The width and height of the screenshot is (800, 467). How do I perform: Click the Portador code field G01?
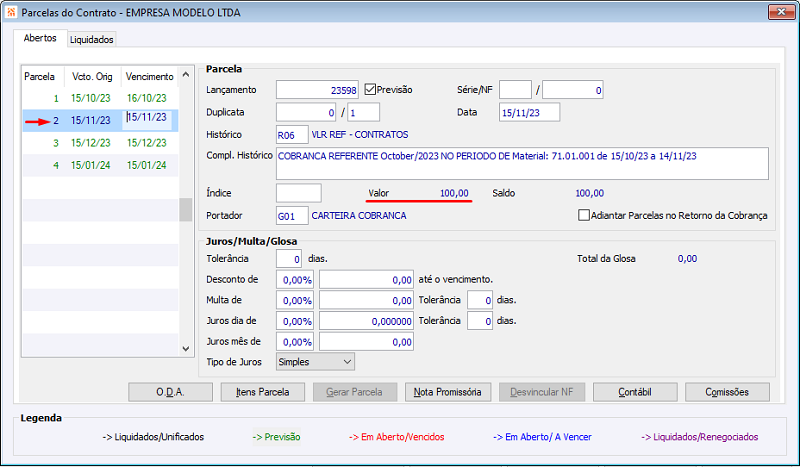[x=291, y=215]
